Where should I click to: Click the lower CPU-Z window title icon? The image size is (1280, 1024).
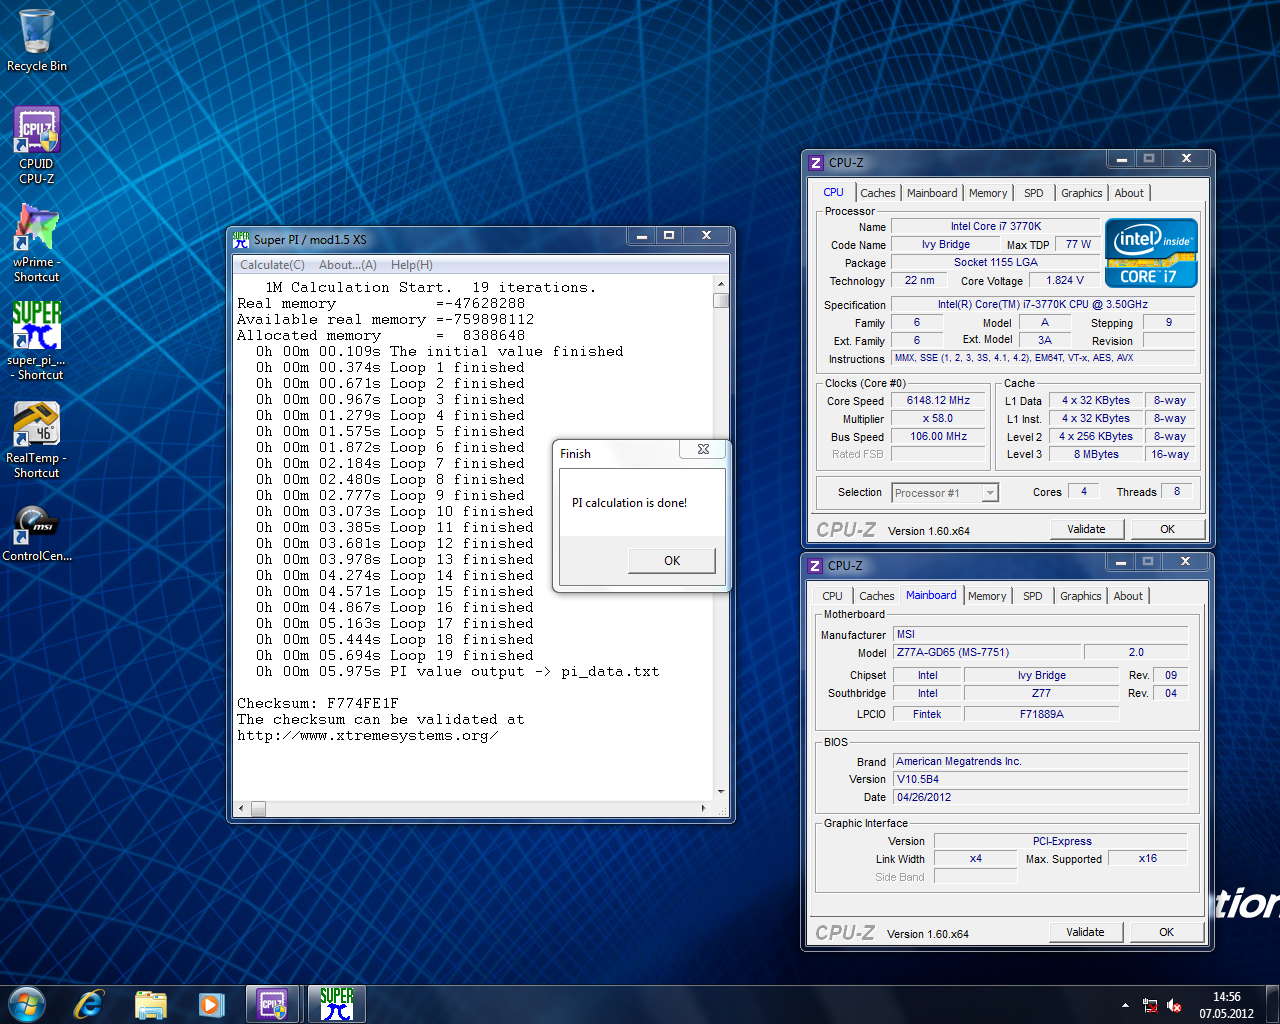pyautogui.click(x=815, y=565)
